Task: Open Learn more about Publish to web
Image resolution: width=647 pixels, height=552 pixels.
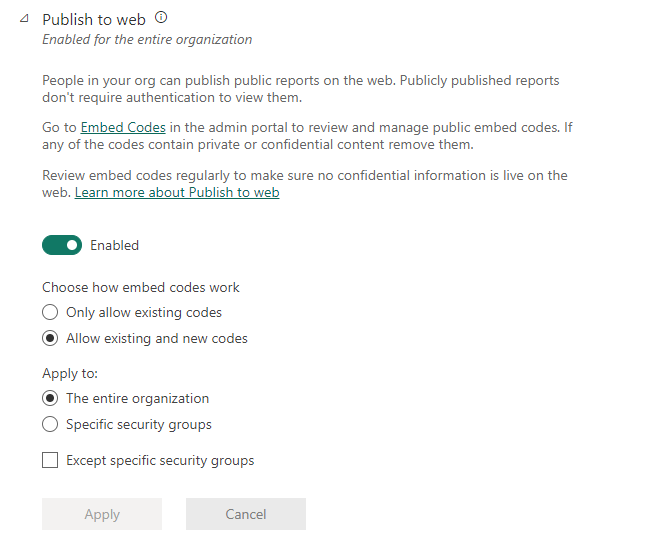Action: (x=177, y=192)
